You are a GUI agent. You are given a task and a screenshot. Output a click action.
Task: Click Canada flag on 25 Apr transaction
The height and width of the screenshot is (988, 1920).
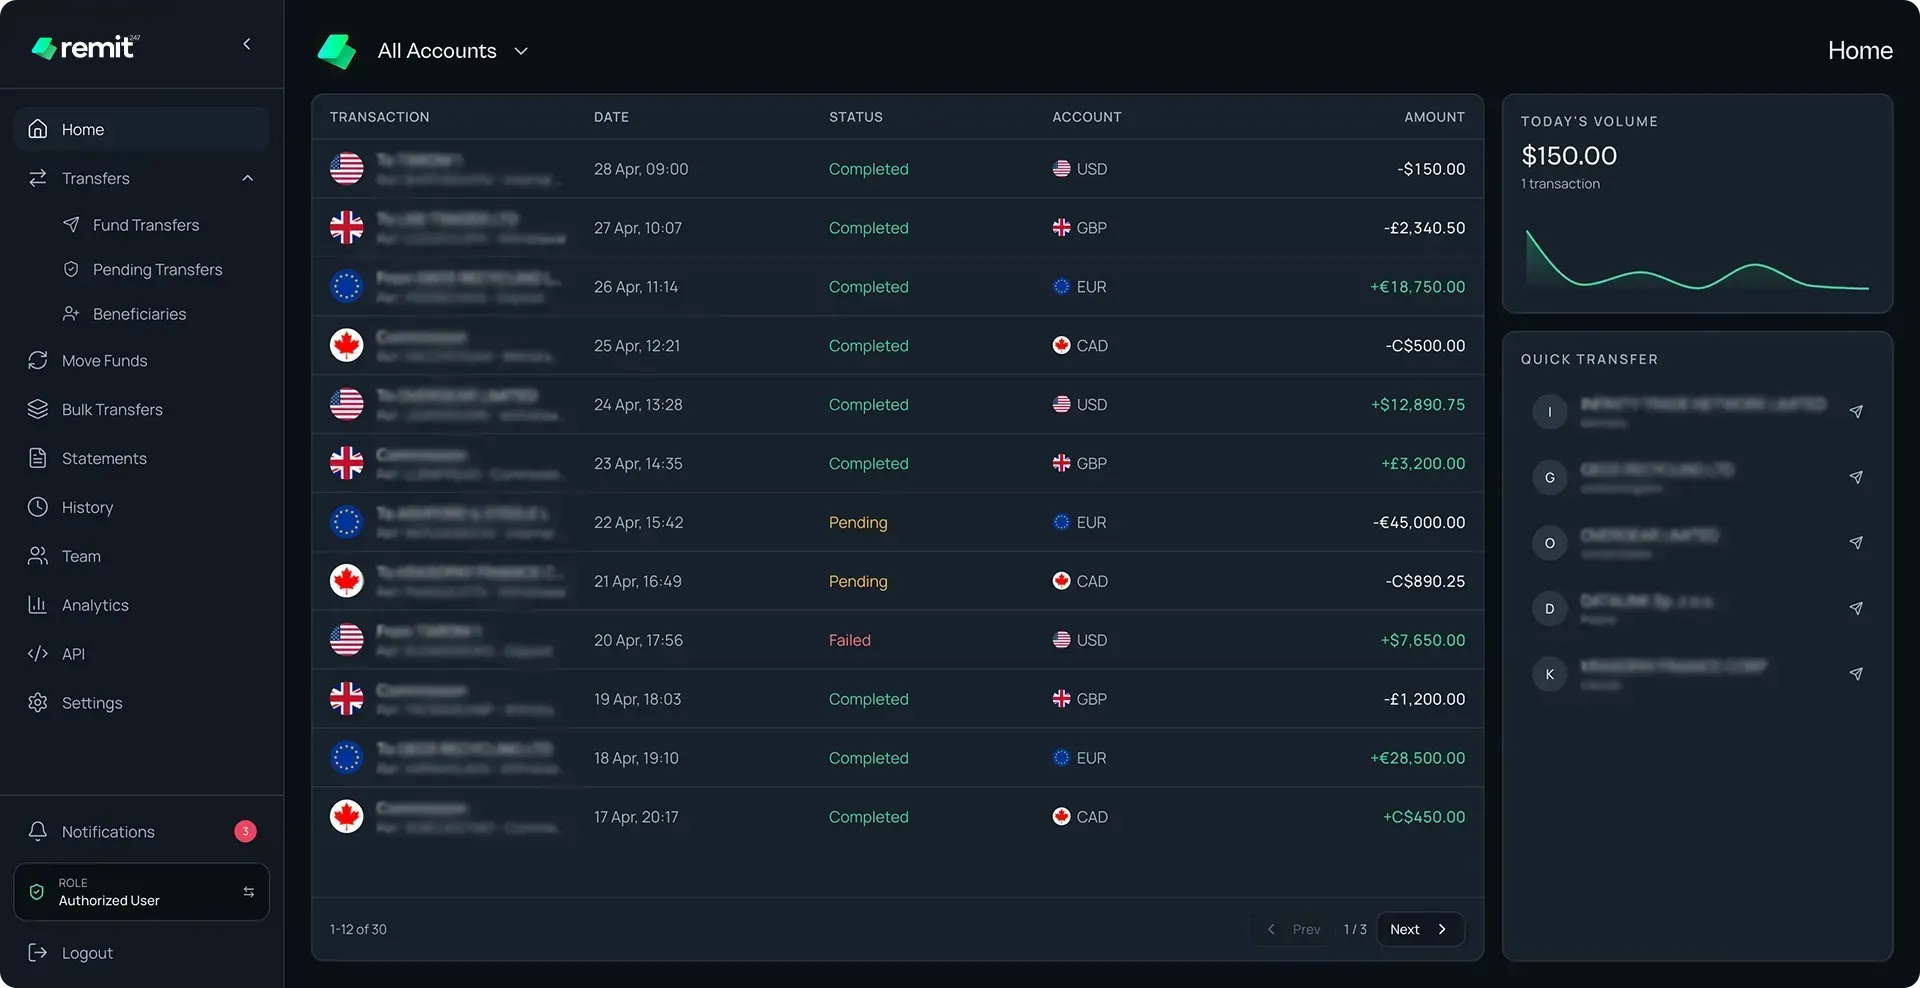coord(347,345)
